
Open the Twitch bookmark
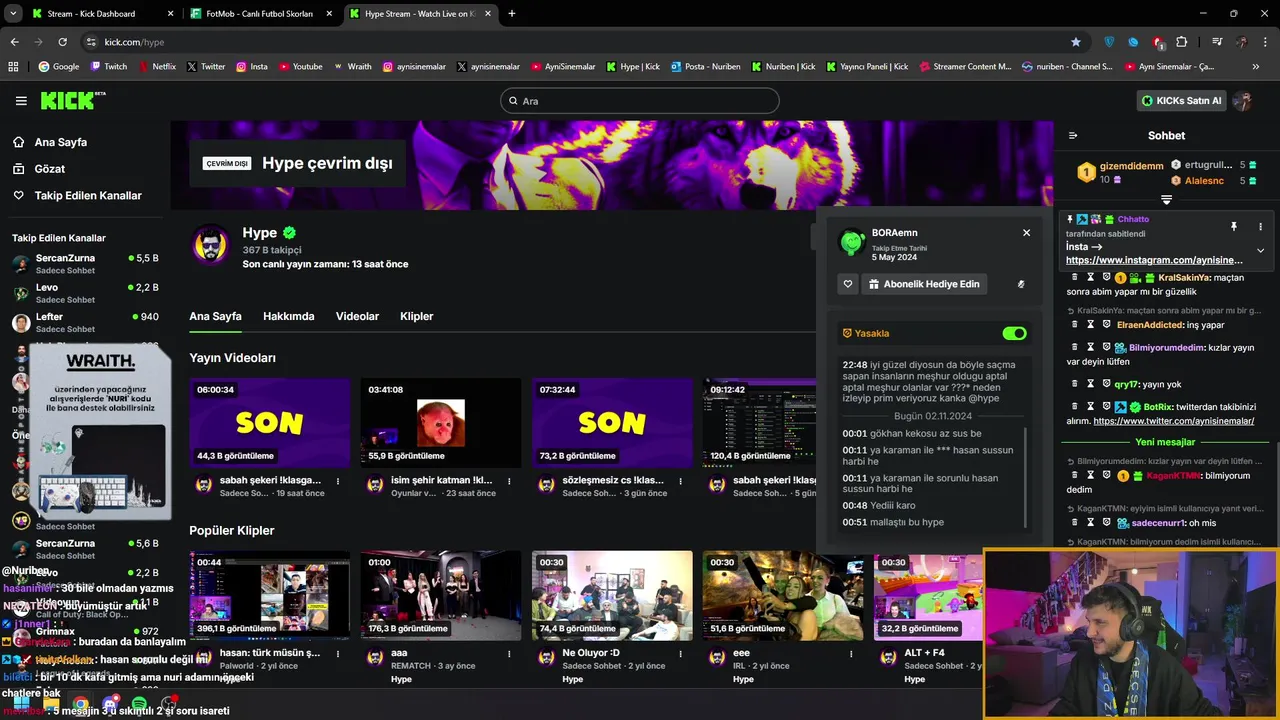coord(109,67)
